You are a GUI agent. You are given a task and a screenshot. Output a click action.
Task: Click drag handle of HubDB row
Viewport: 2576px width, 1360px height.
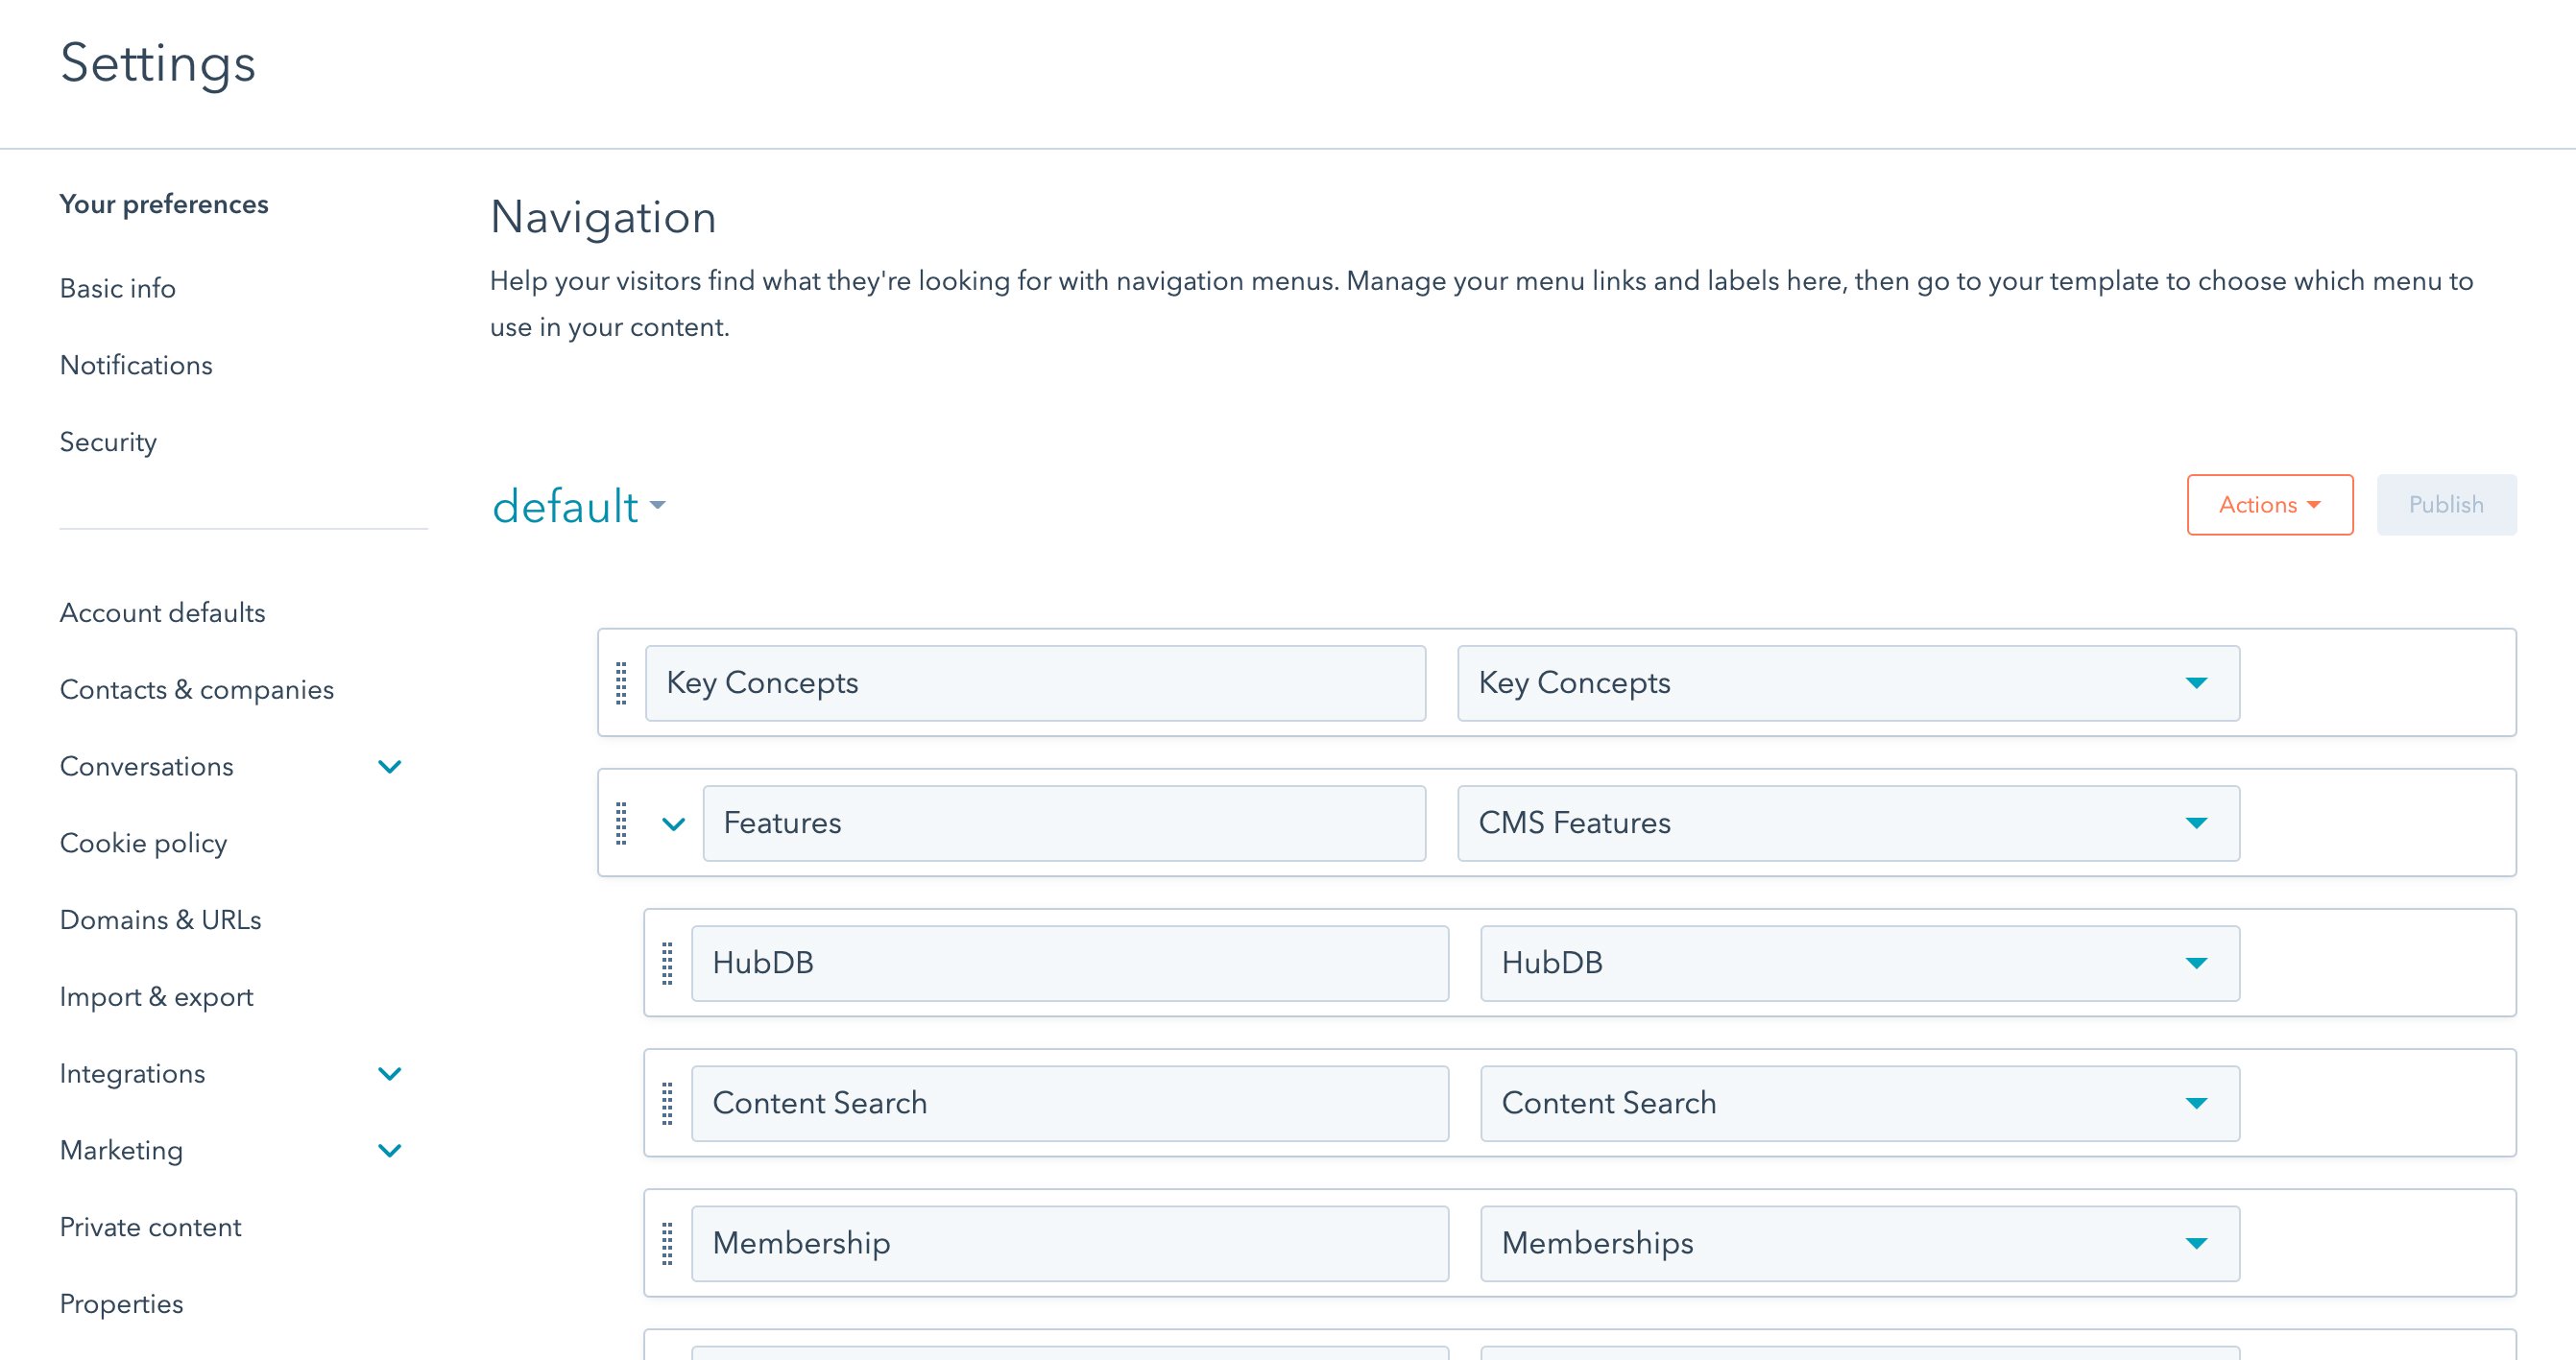[667, 963]
